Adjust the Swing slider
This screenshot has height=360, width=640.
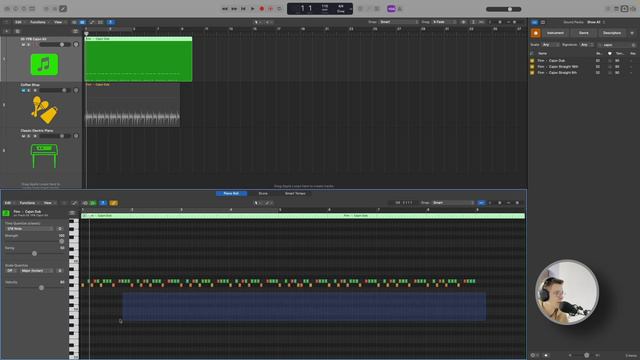coord(34,253)
